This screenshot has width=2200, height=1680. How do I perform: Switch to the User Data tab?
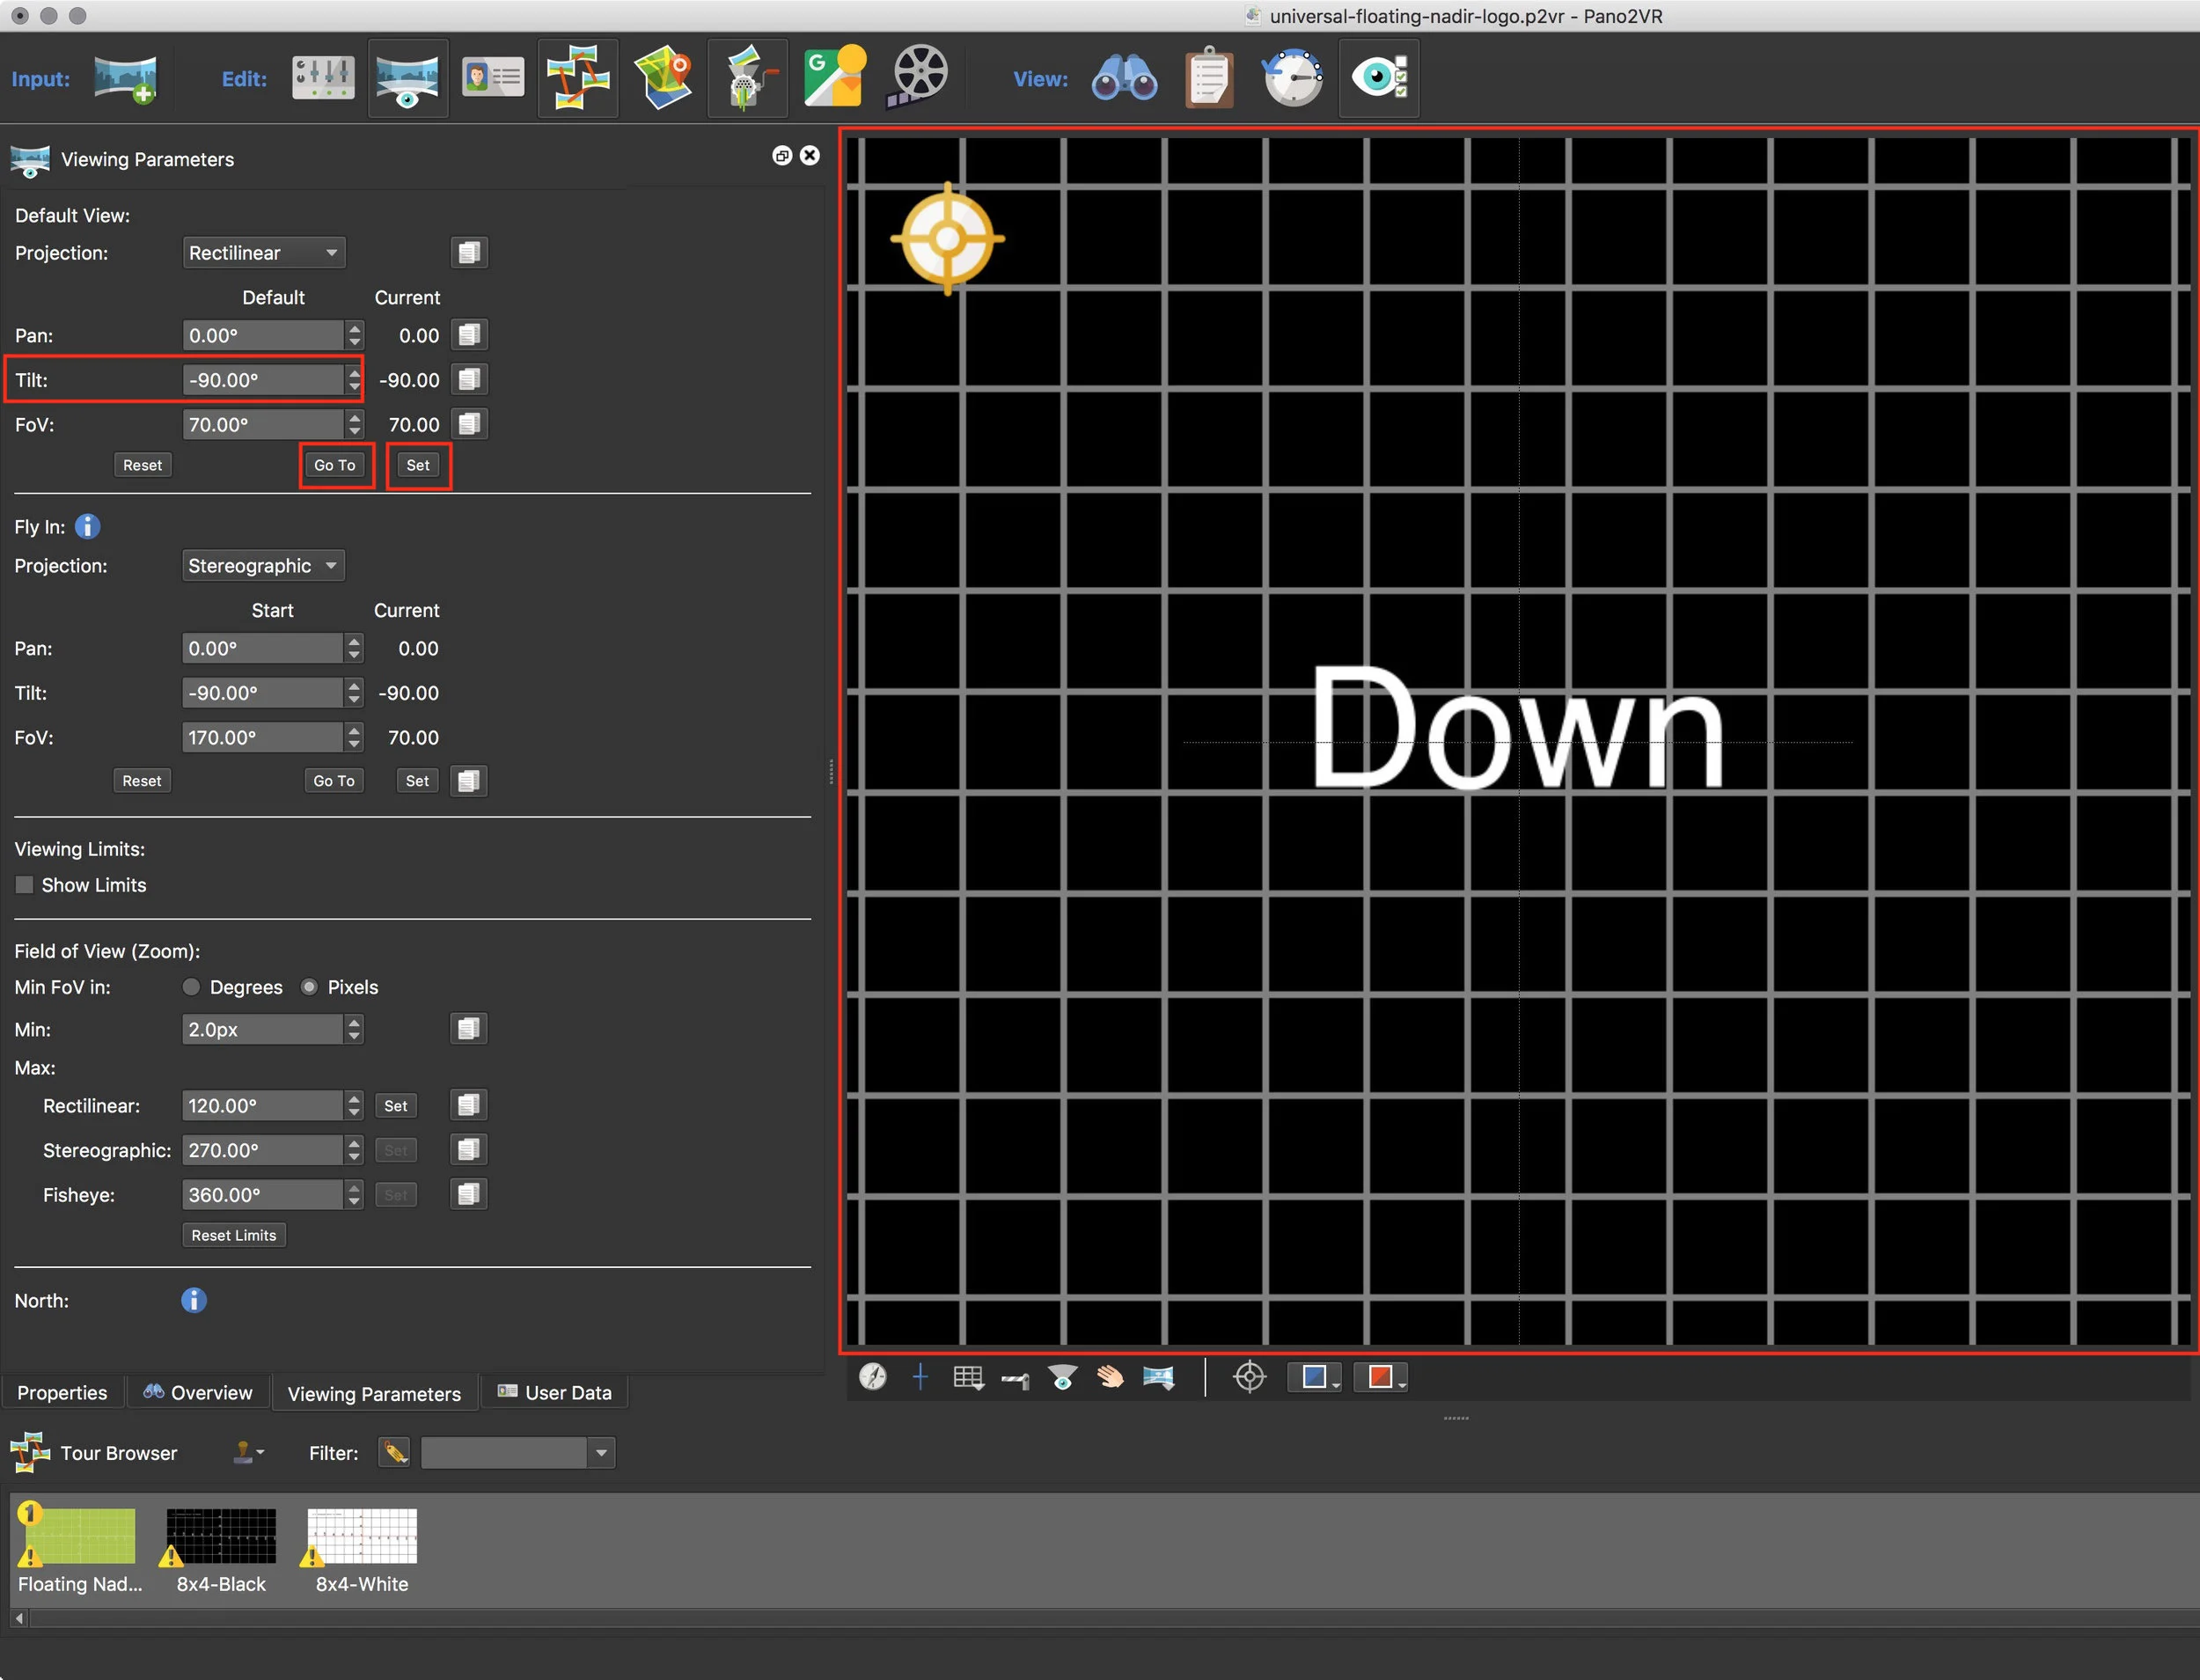(555, 1393)
